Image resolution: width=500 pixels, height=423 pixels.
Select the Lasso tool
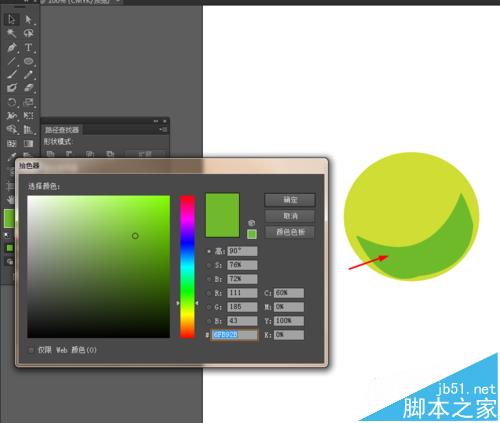point(28,33)
